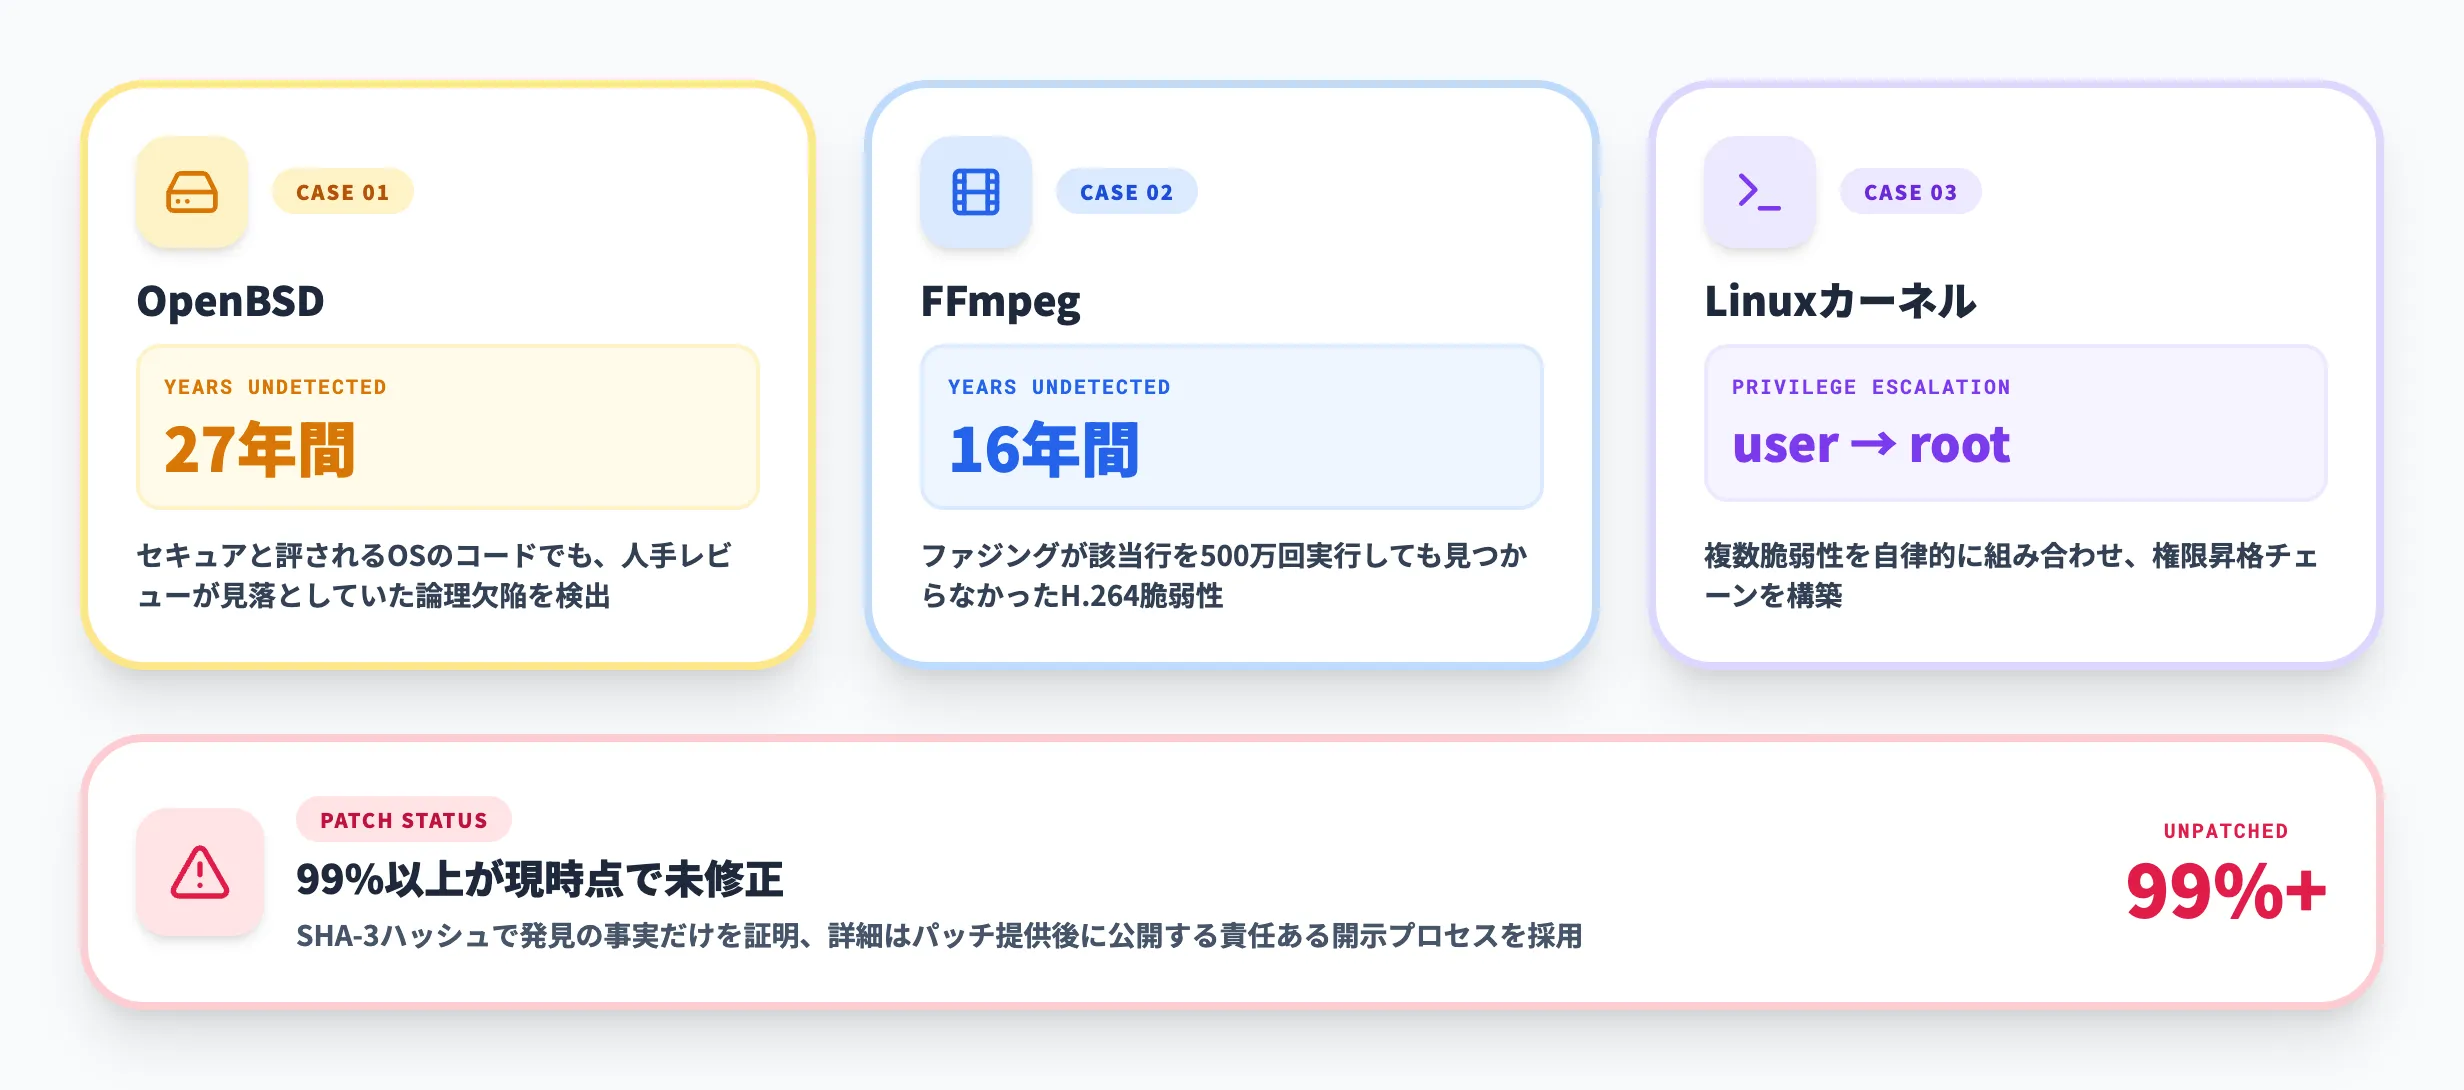Click the FFmpeg card title
This screenshot has width=2464, height=1090.
(1000, 301)
